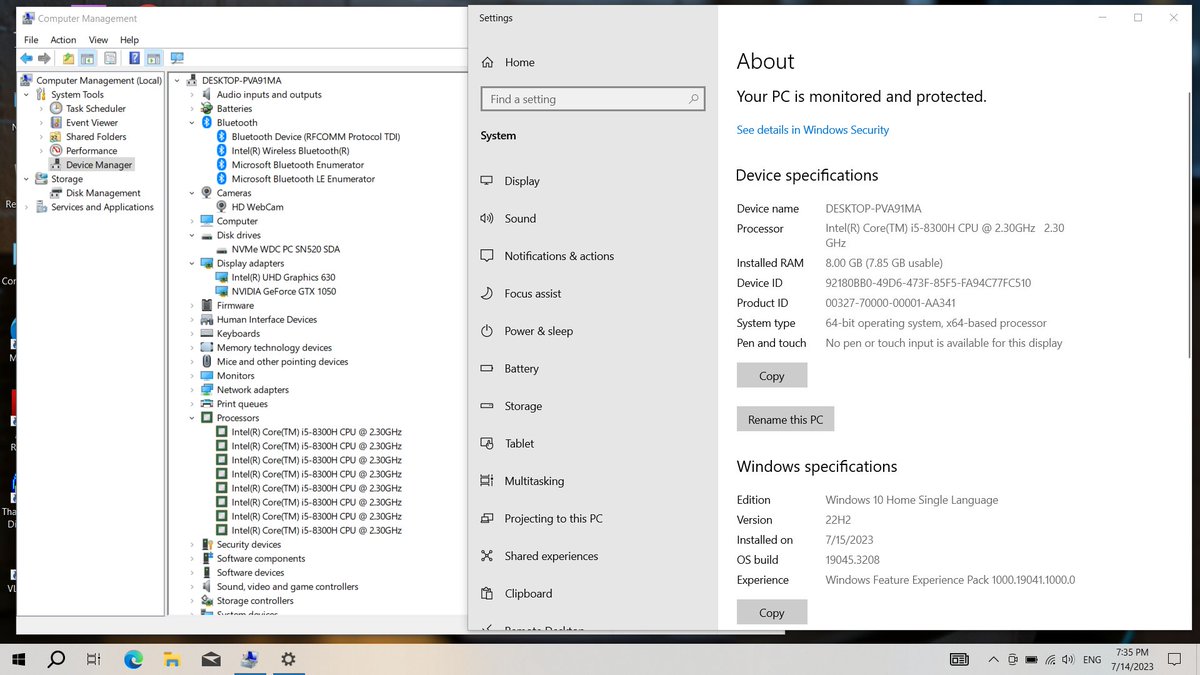Click the blue Help question-mark toolbar icon
The image size is (1200, 675).
tap(134, 59)
